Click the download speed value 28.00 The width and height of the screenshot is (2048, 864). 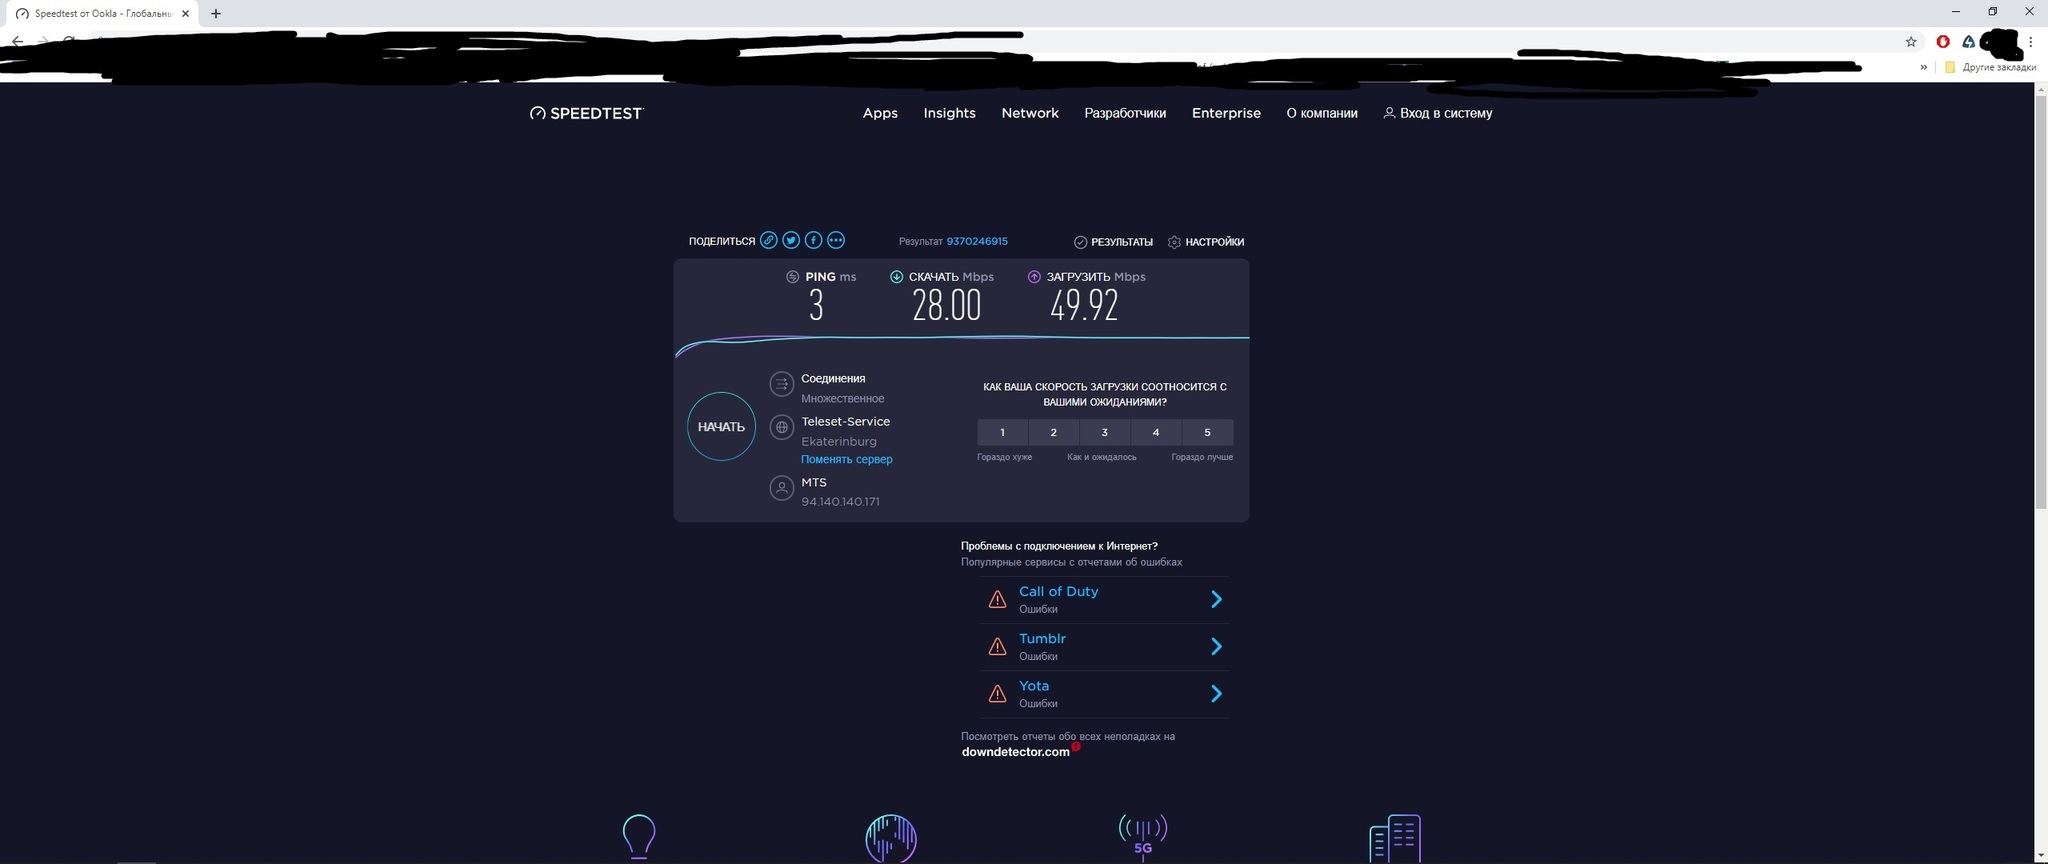(x=947, y=305)
